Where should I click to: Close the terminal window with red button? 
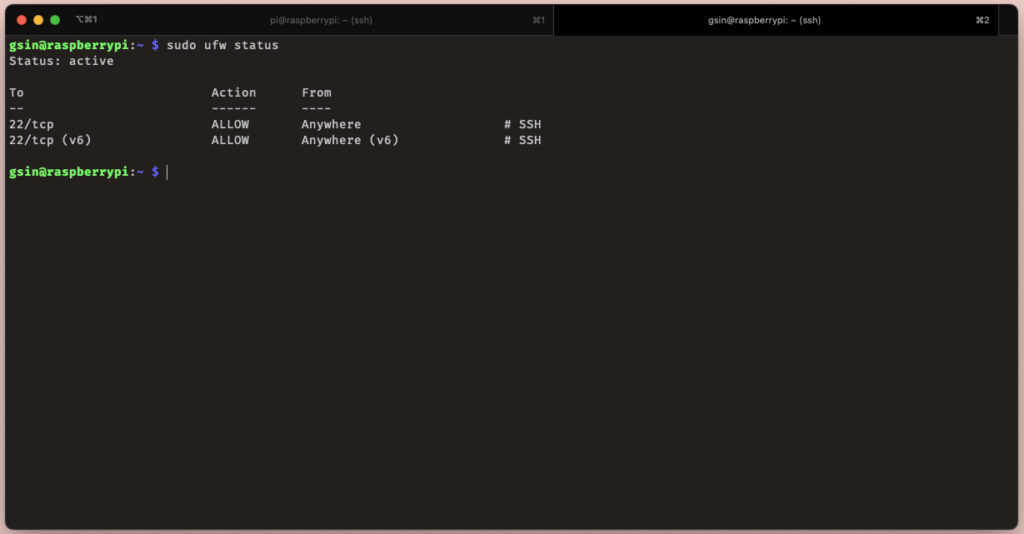(22, 20)
